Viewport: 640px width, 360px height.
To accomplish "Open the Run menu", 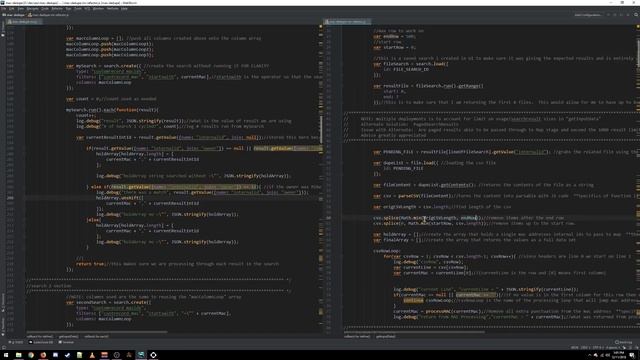I will click(x=68, y=9).
